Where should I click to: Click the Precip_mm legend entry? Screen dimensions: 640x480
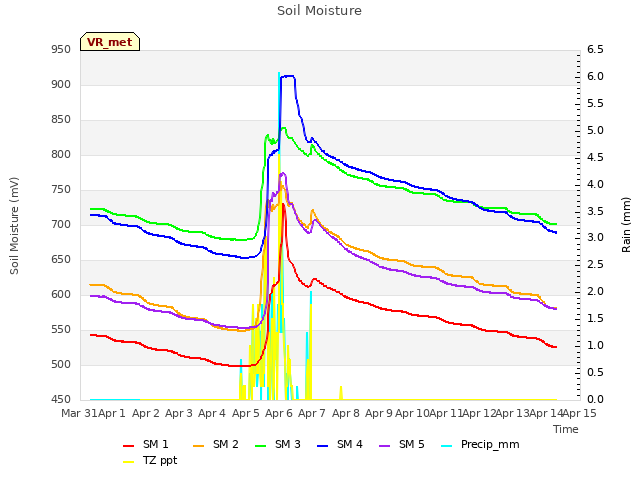[x=480, y=444]
